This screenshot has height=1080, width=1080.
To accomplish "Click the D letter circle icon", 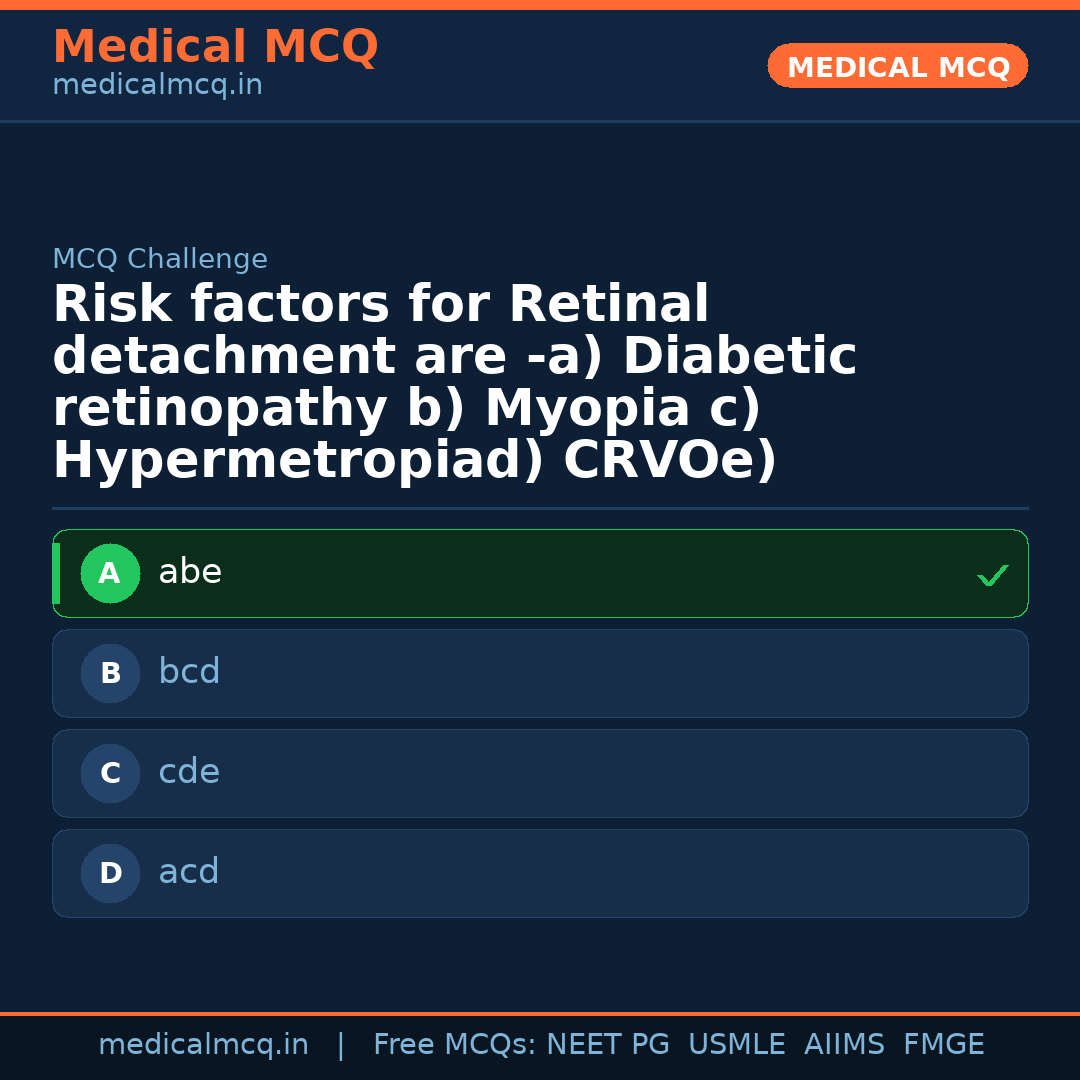I will pos(110,873).
